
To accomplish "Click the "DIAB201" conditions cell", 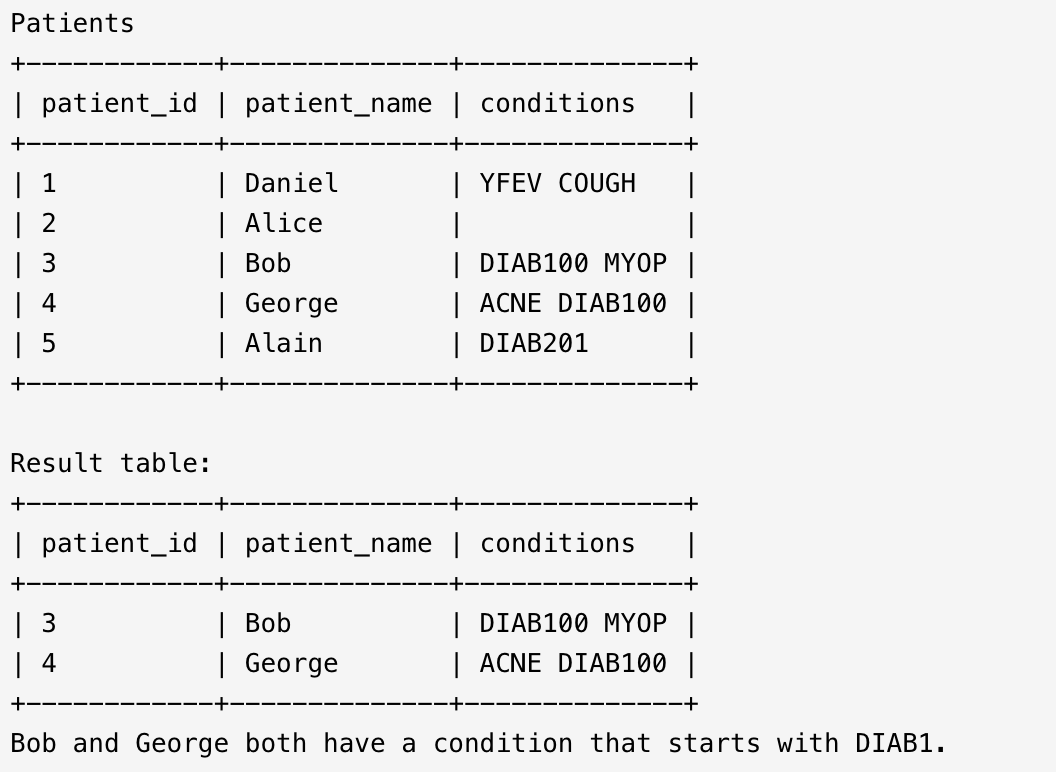I will pyautogui.click(x=534, y=344).
